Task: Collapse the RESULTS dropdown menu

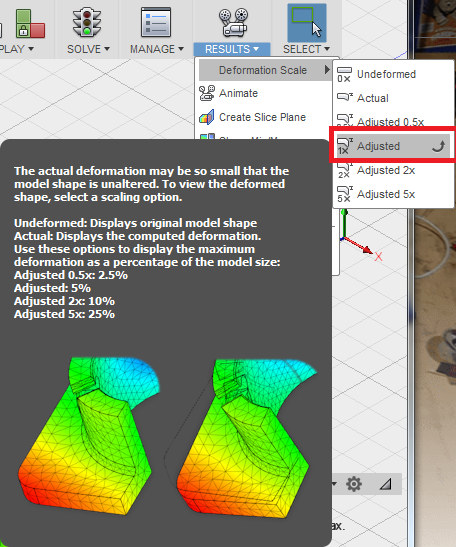Action: [x=232, y=49]
